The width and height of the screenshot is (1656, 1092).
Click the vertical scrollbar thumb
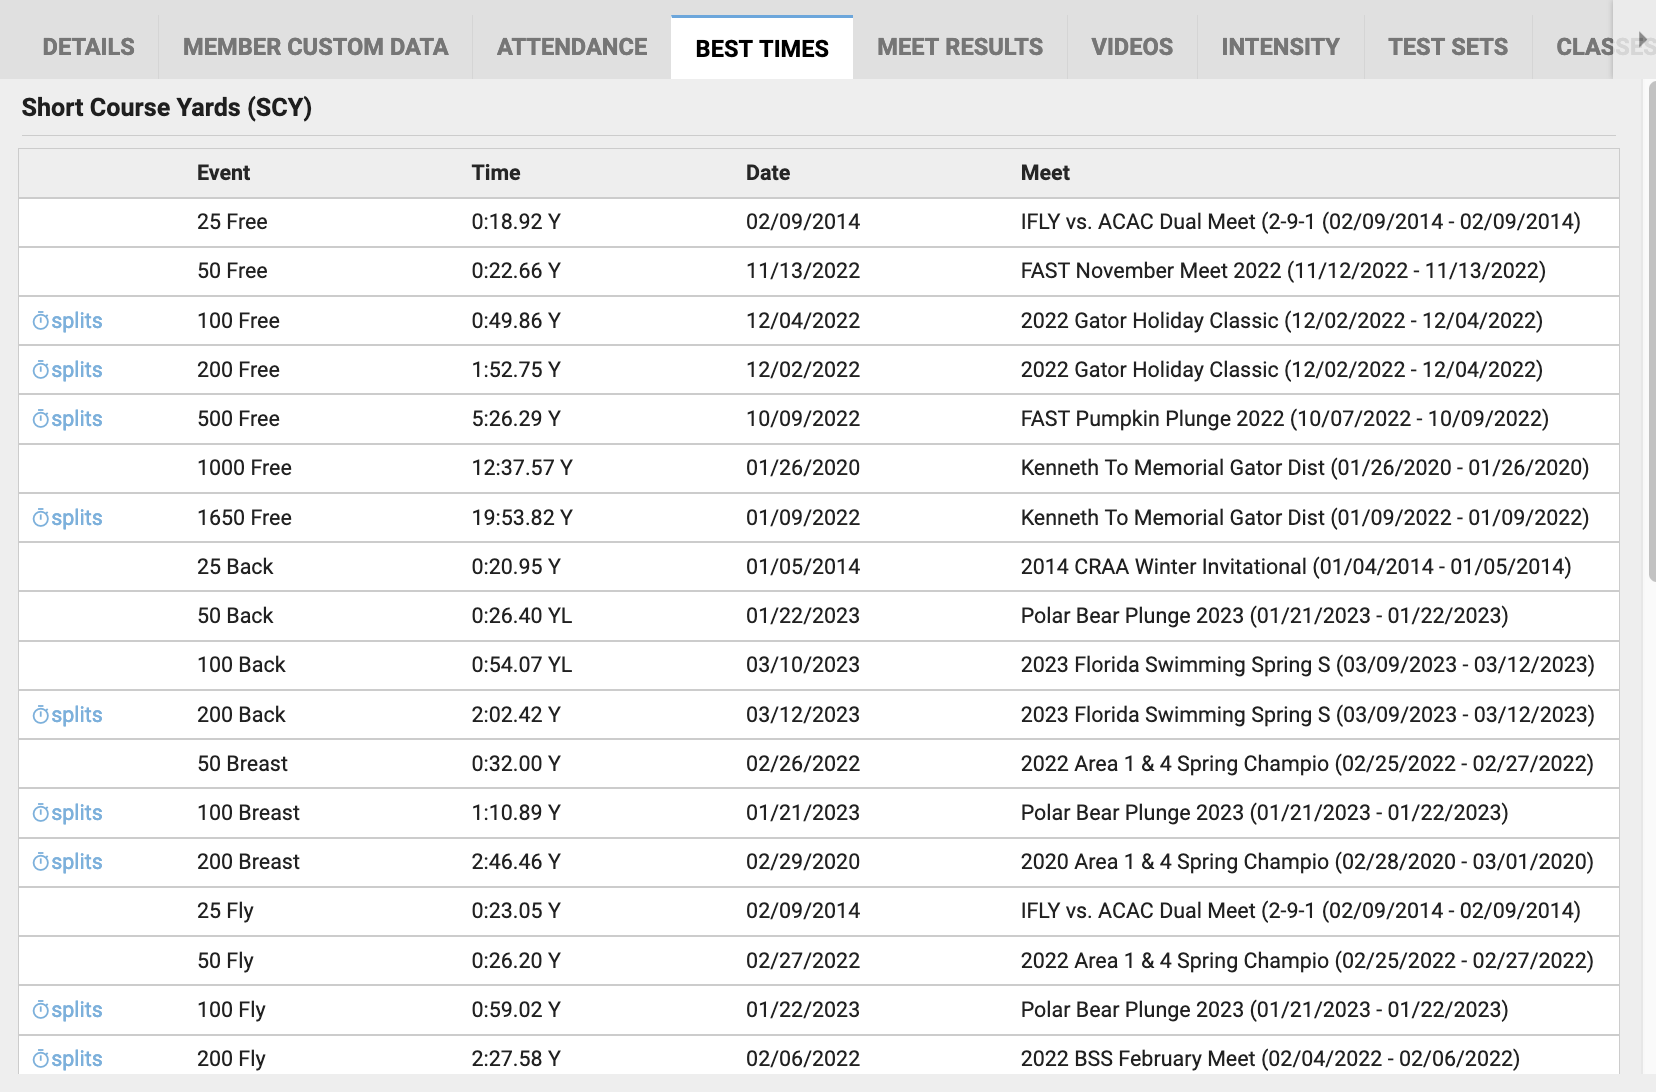coord(1650,330)
